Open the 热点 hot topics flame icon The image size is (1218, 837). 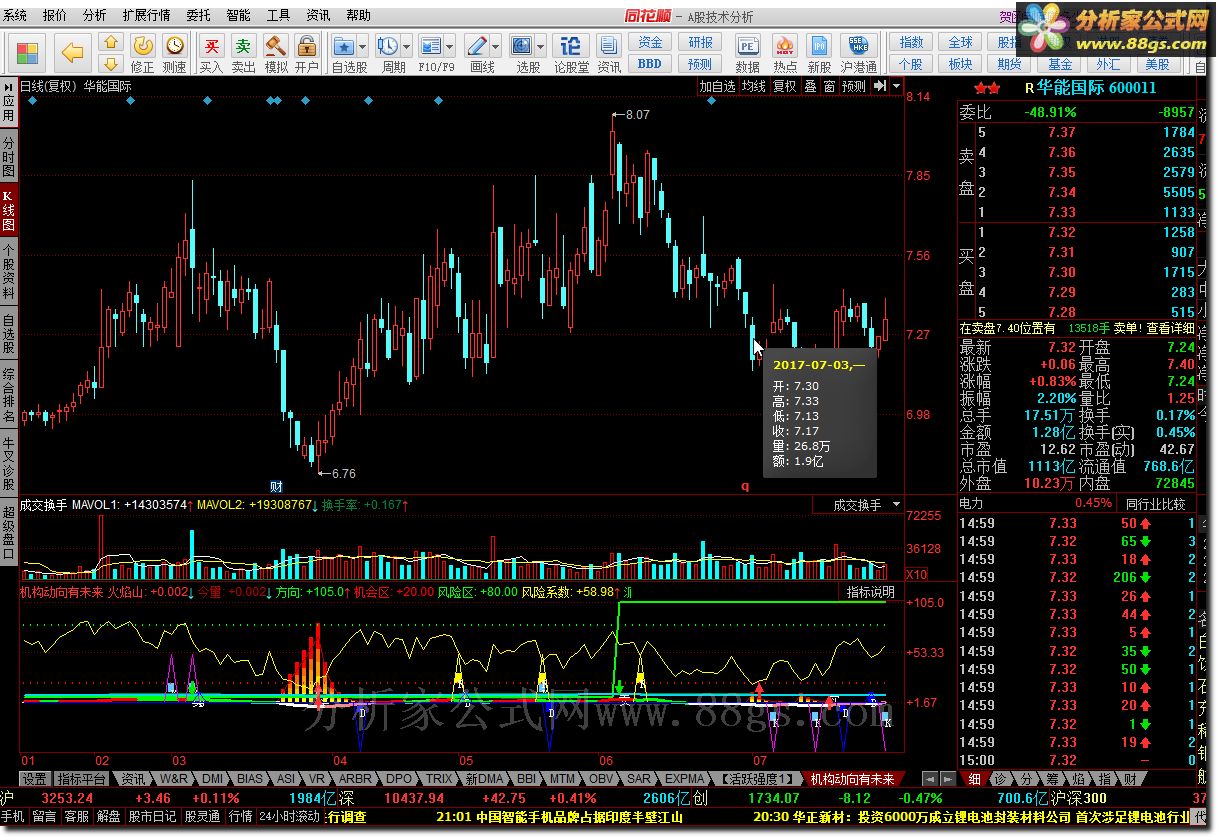coord(785,53)
